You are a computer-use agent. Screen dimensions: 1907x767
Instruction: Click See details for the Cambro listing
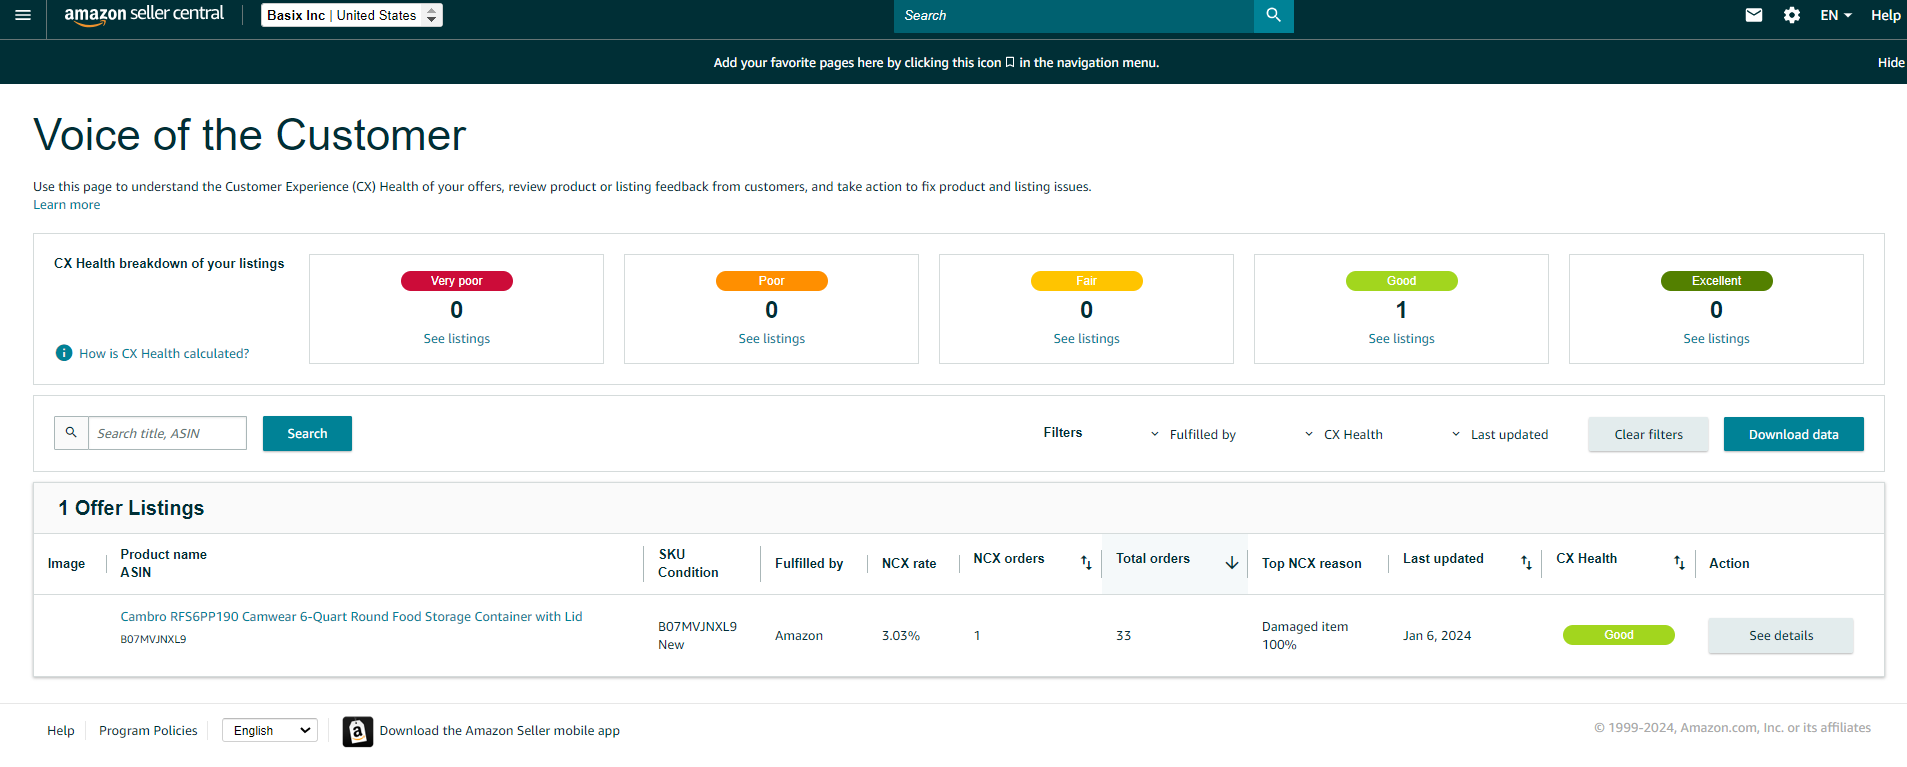click(1781, 636)
